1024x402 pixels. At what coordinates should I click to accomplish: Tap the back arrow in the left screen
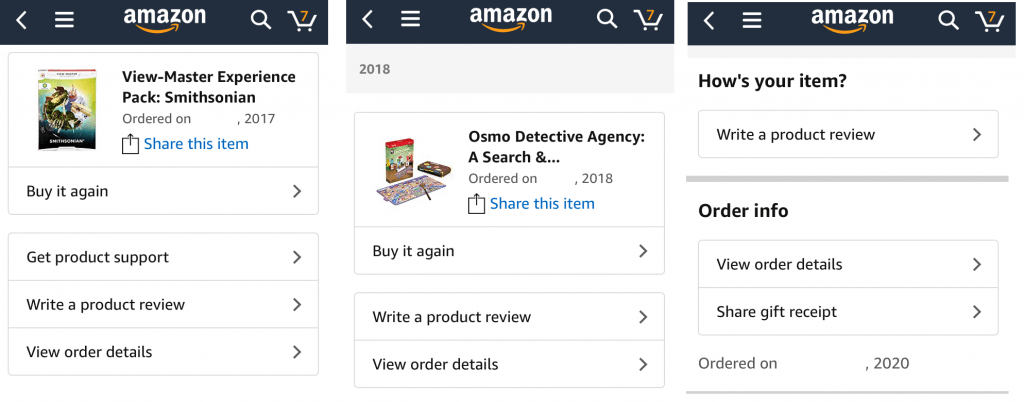click(x=23, y=20)
